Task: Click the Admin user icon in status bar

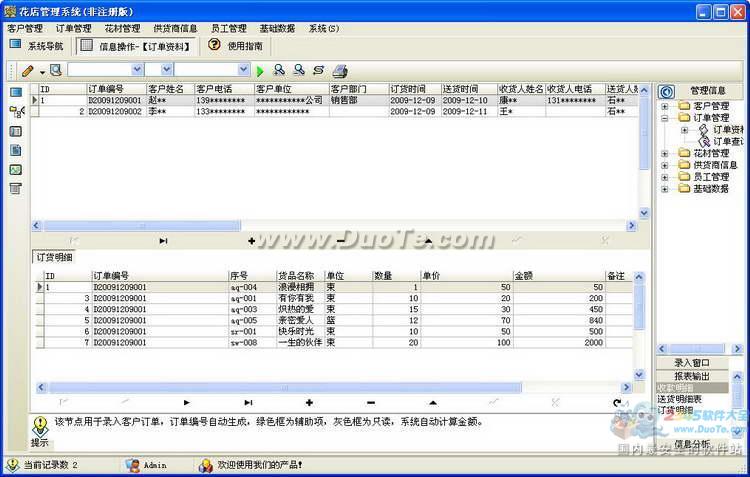Action: click(132, 465)
